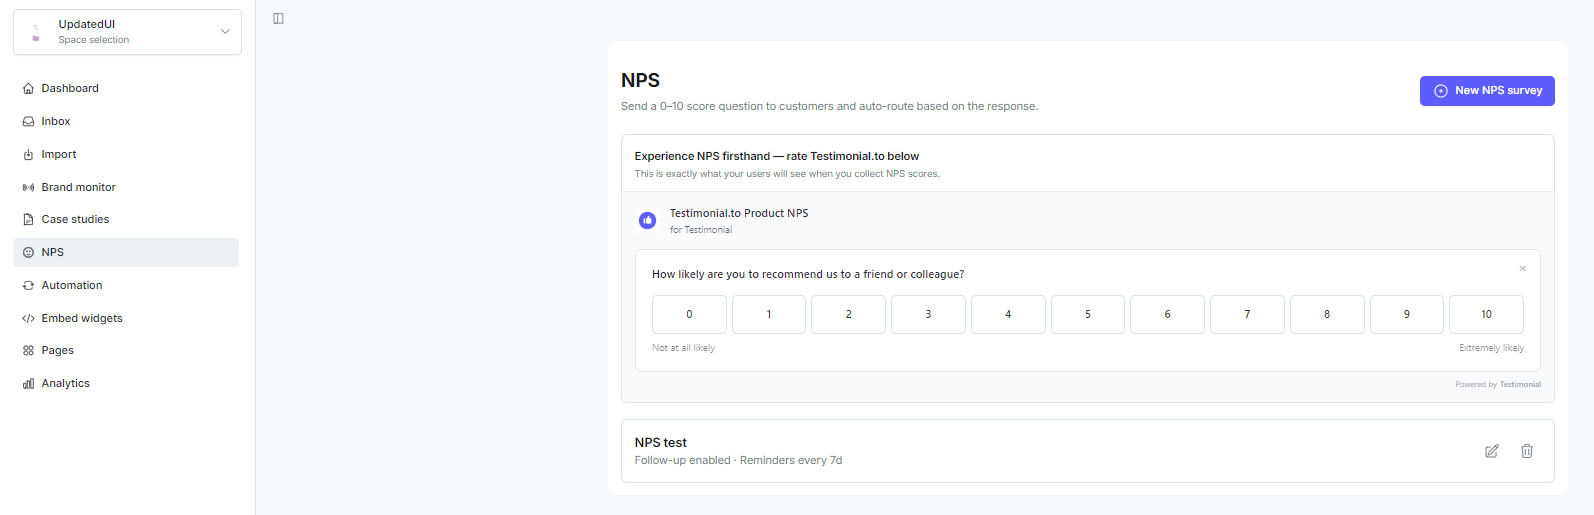Open Brand monitor via its signal icon
1594x515 pixels.
click(28, 187)
